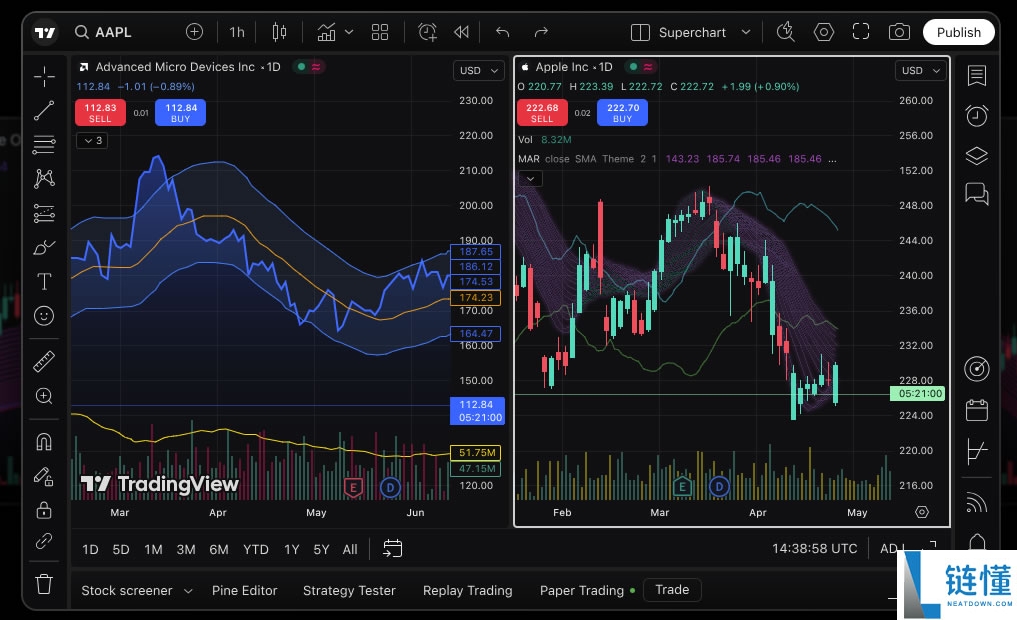Open Apple chart price scale settings gear
The image size is (1017, 620).
click(922, 512)
